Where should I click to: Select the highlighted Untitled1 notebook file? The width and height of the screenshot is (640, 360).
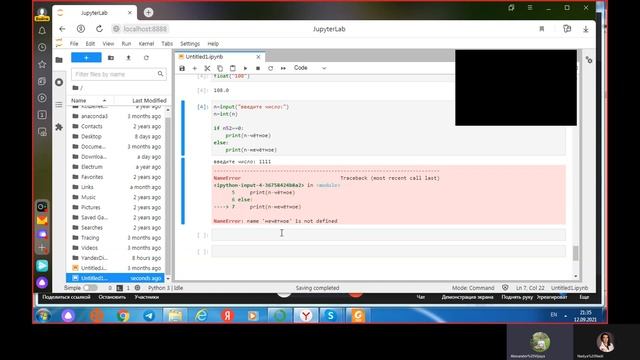pos(116,278)
